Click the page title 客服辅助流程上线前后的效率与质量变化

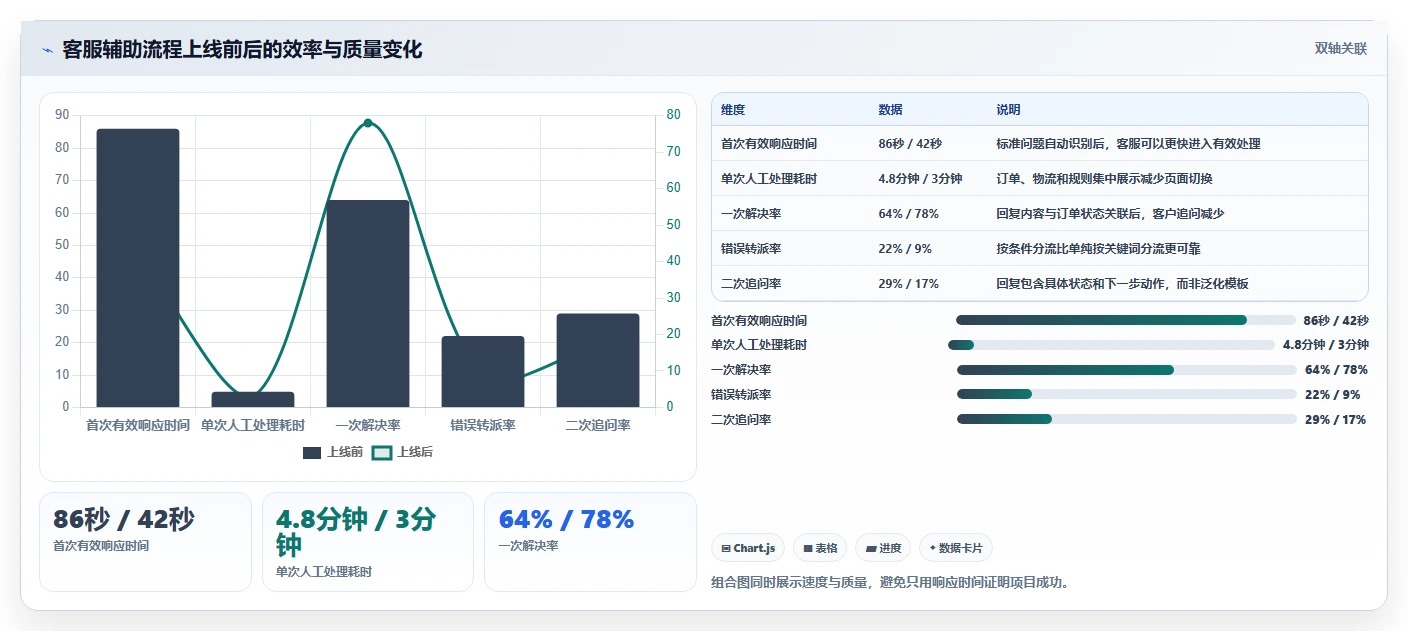242,50
